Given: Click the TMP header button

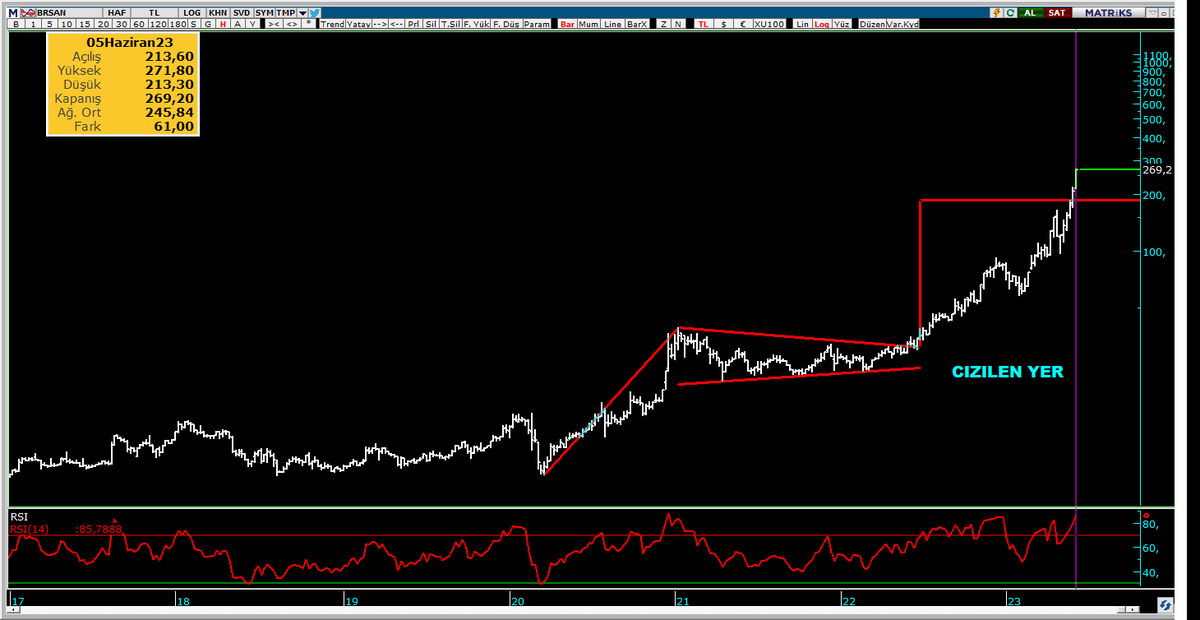Looking at the screenshot, I should [x=286, y=12].
